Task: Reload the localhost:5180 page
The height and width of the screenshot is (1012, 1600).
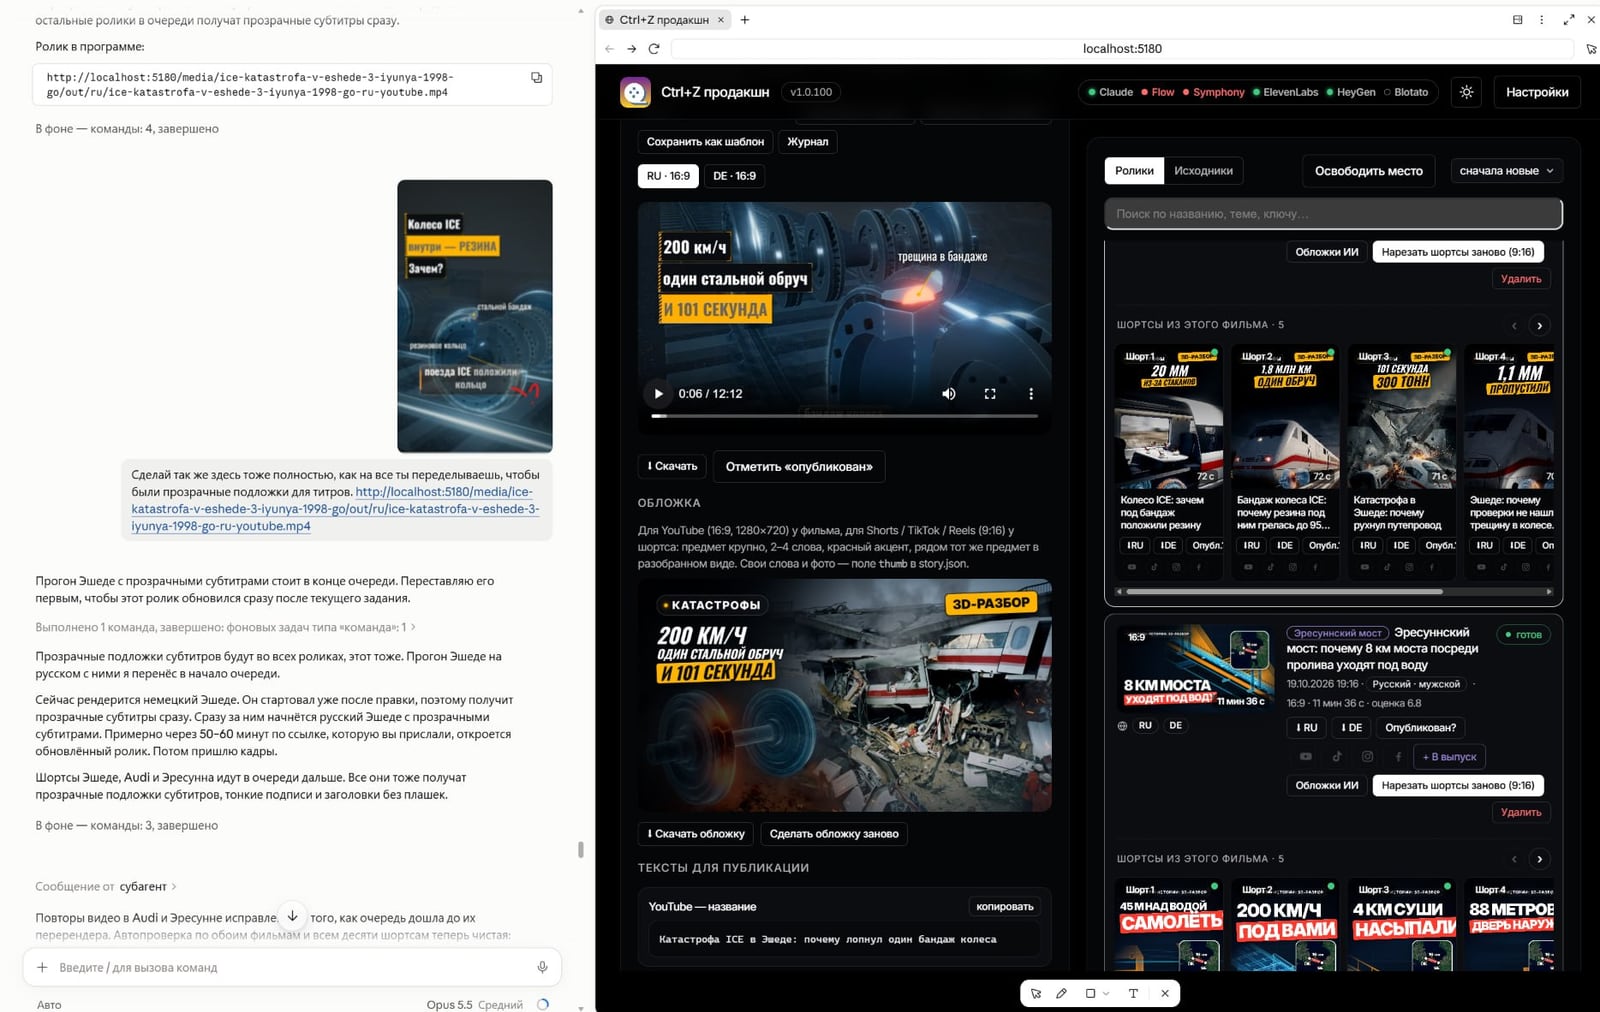Action: click(654, 48)
